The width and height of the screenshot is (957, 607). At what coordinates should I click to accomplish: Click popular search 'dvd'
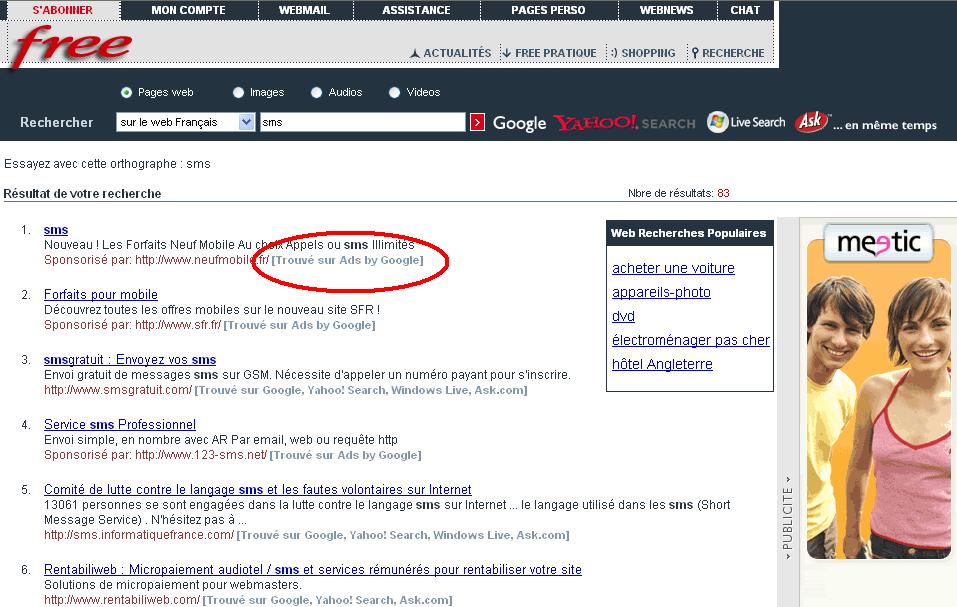click(x=623, y=316)
